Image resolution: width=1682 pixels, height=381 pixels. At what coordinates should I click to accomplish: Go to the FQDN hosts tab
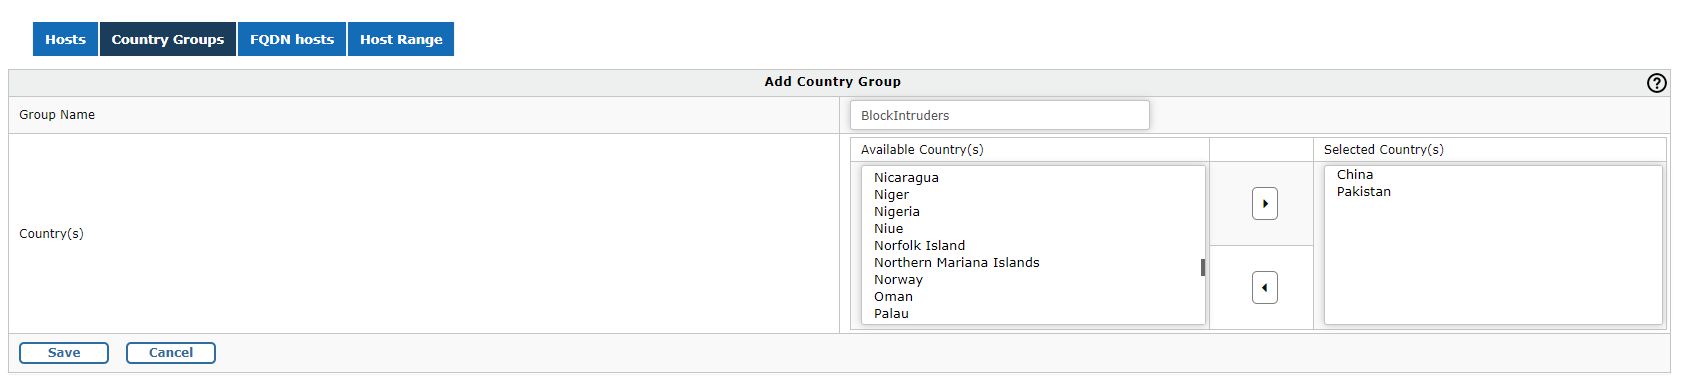coord(292,39)
